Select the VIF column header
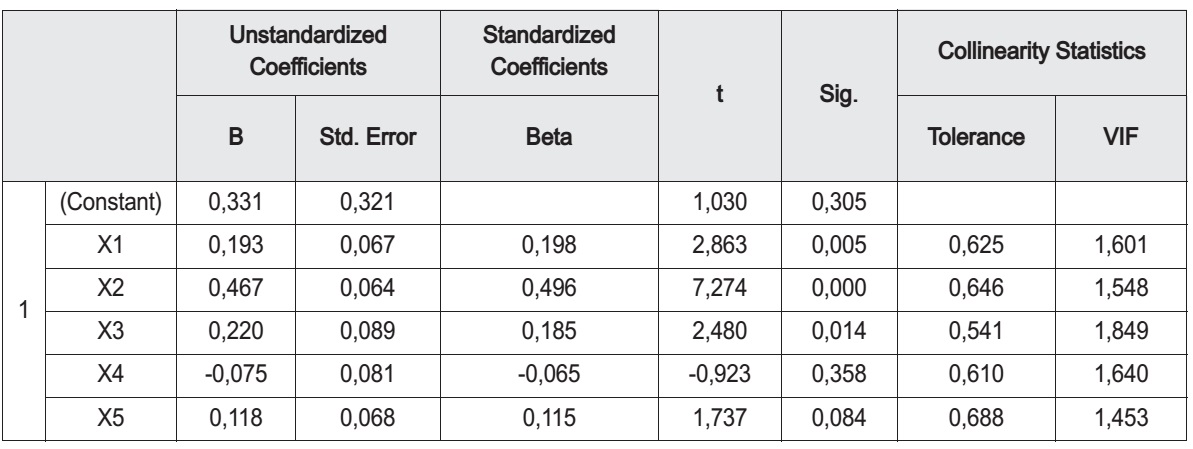 click(1121, 138)
